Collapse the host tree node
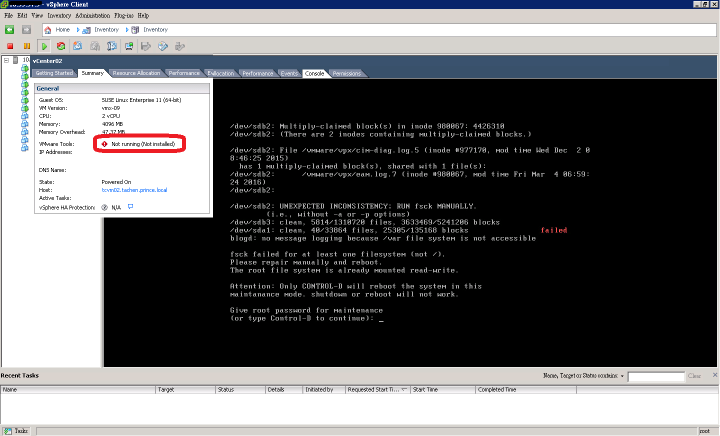 [6, 60]
